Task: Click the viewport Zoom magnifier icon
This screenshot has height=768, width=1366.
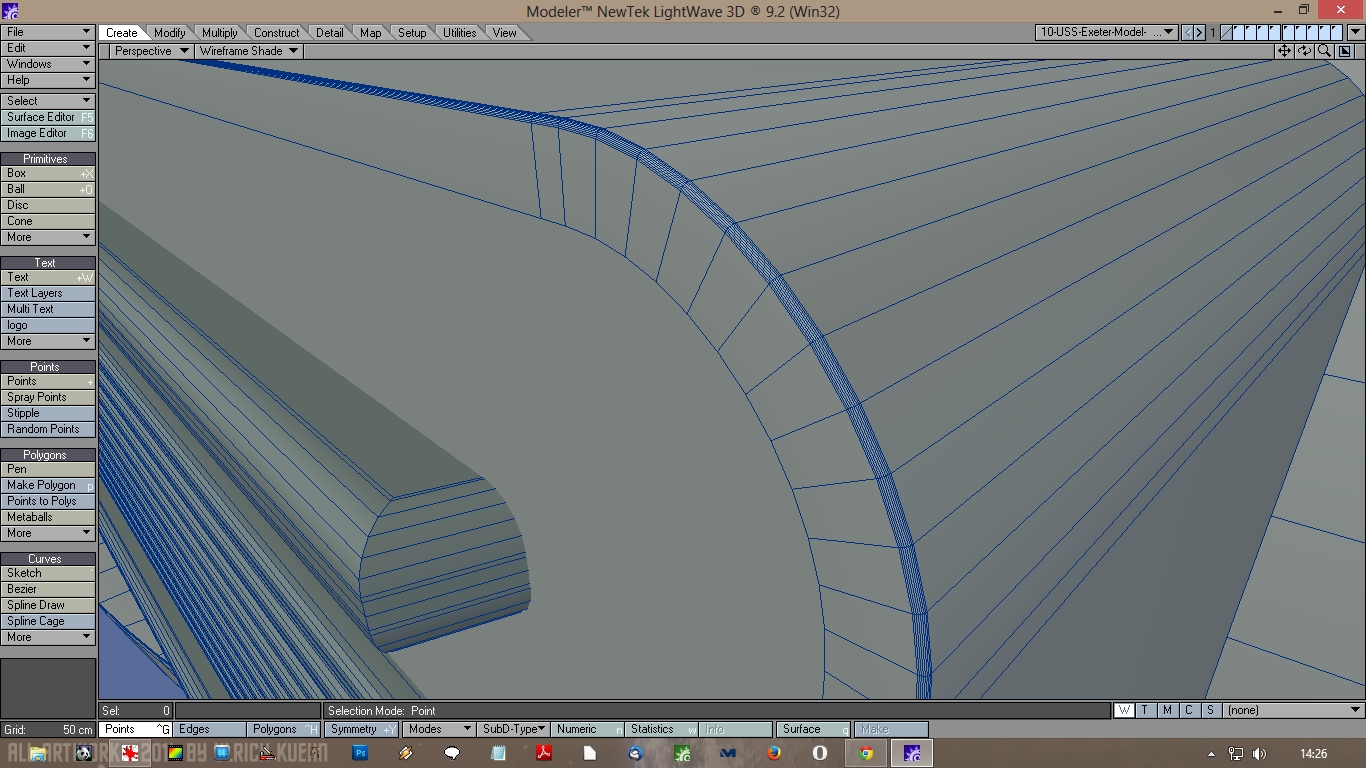Action: (1324, 51)
